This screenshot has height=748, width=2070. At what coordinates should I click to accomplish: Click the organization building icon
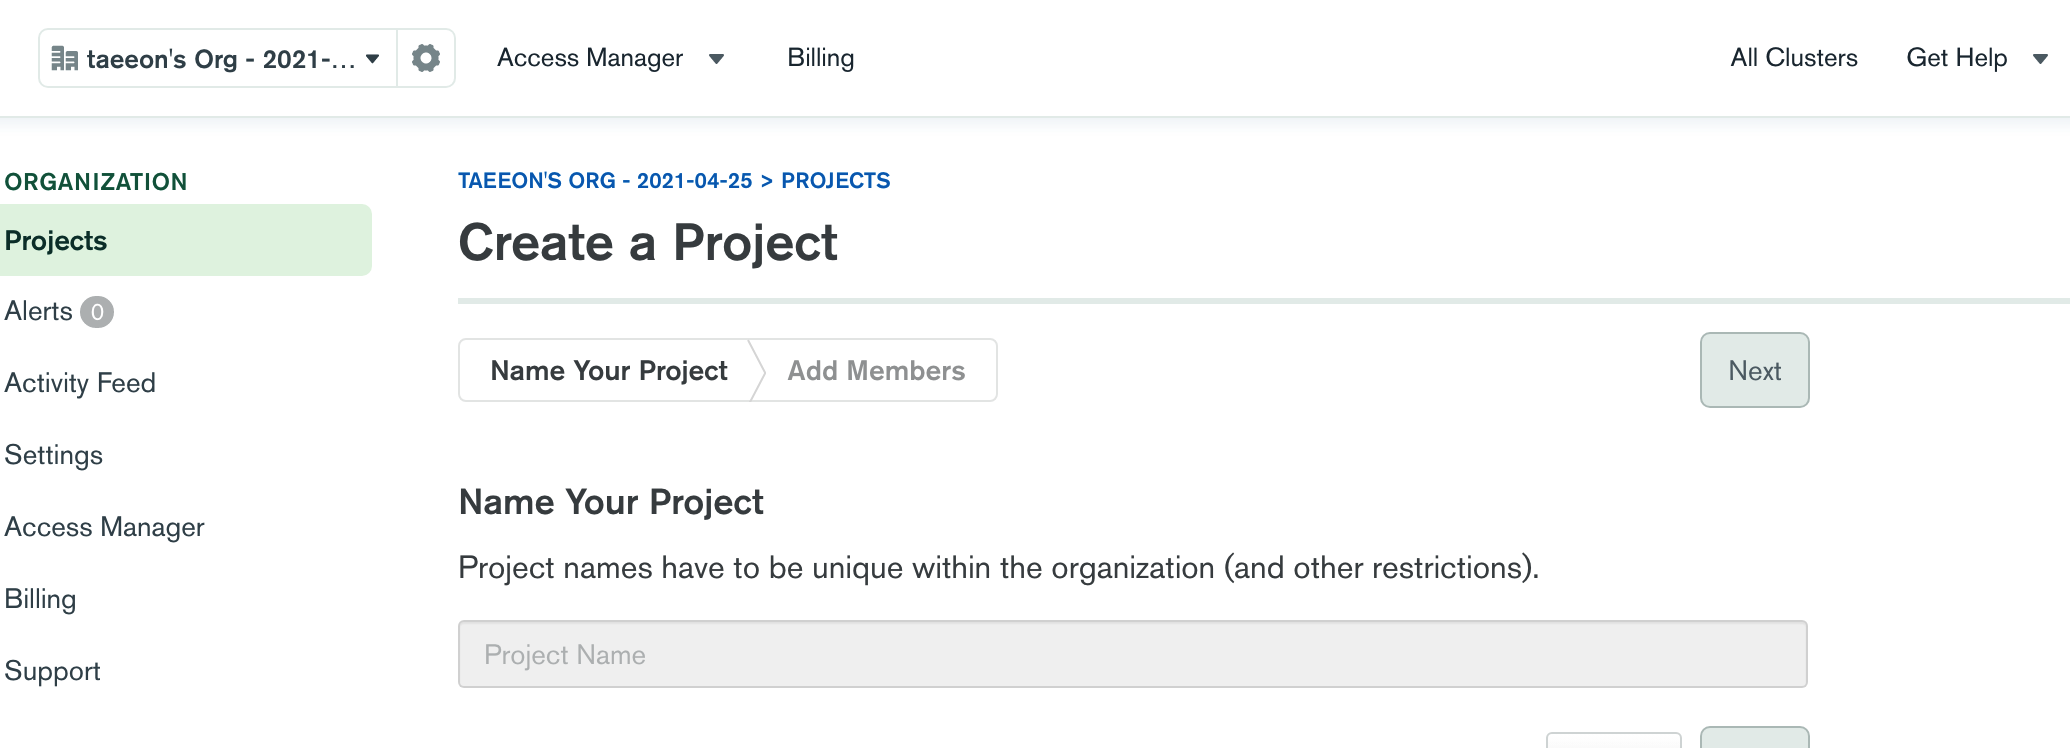[64, 59]
